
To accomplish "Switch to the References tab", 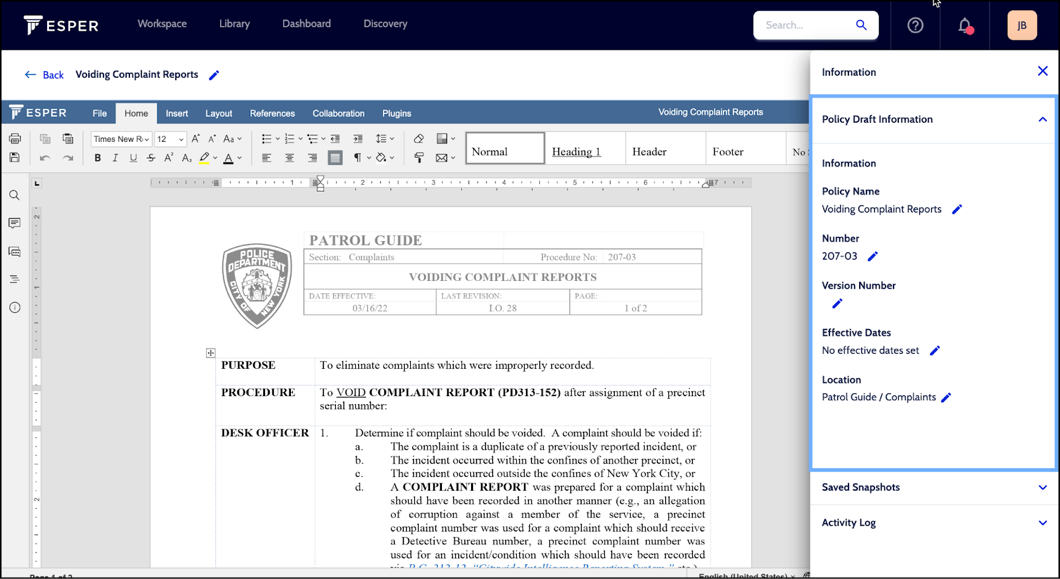I will [x=272, y=114].
